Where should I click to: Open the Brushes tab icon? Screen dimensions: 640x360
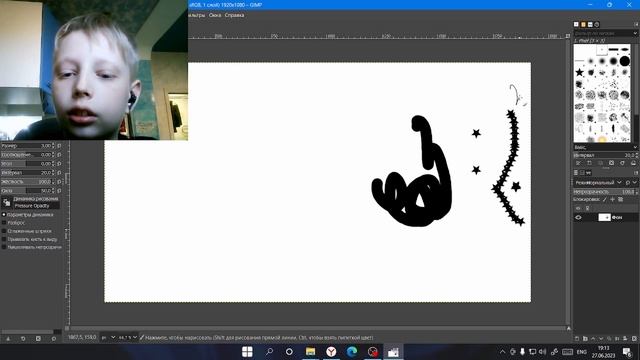[x=576, y=24]
